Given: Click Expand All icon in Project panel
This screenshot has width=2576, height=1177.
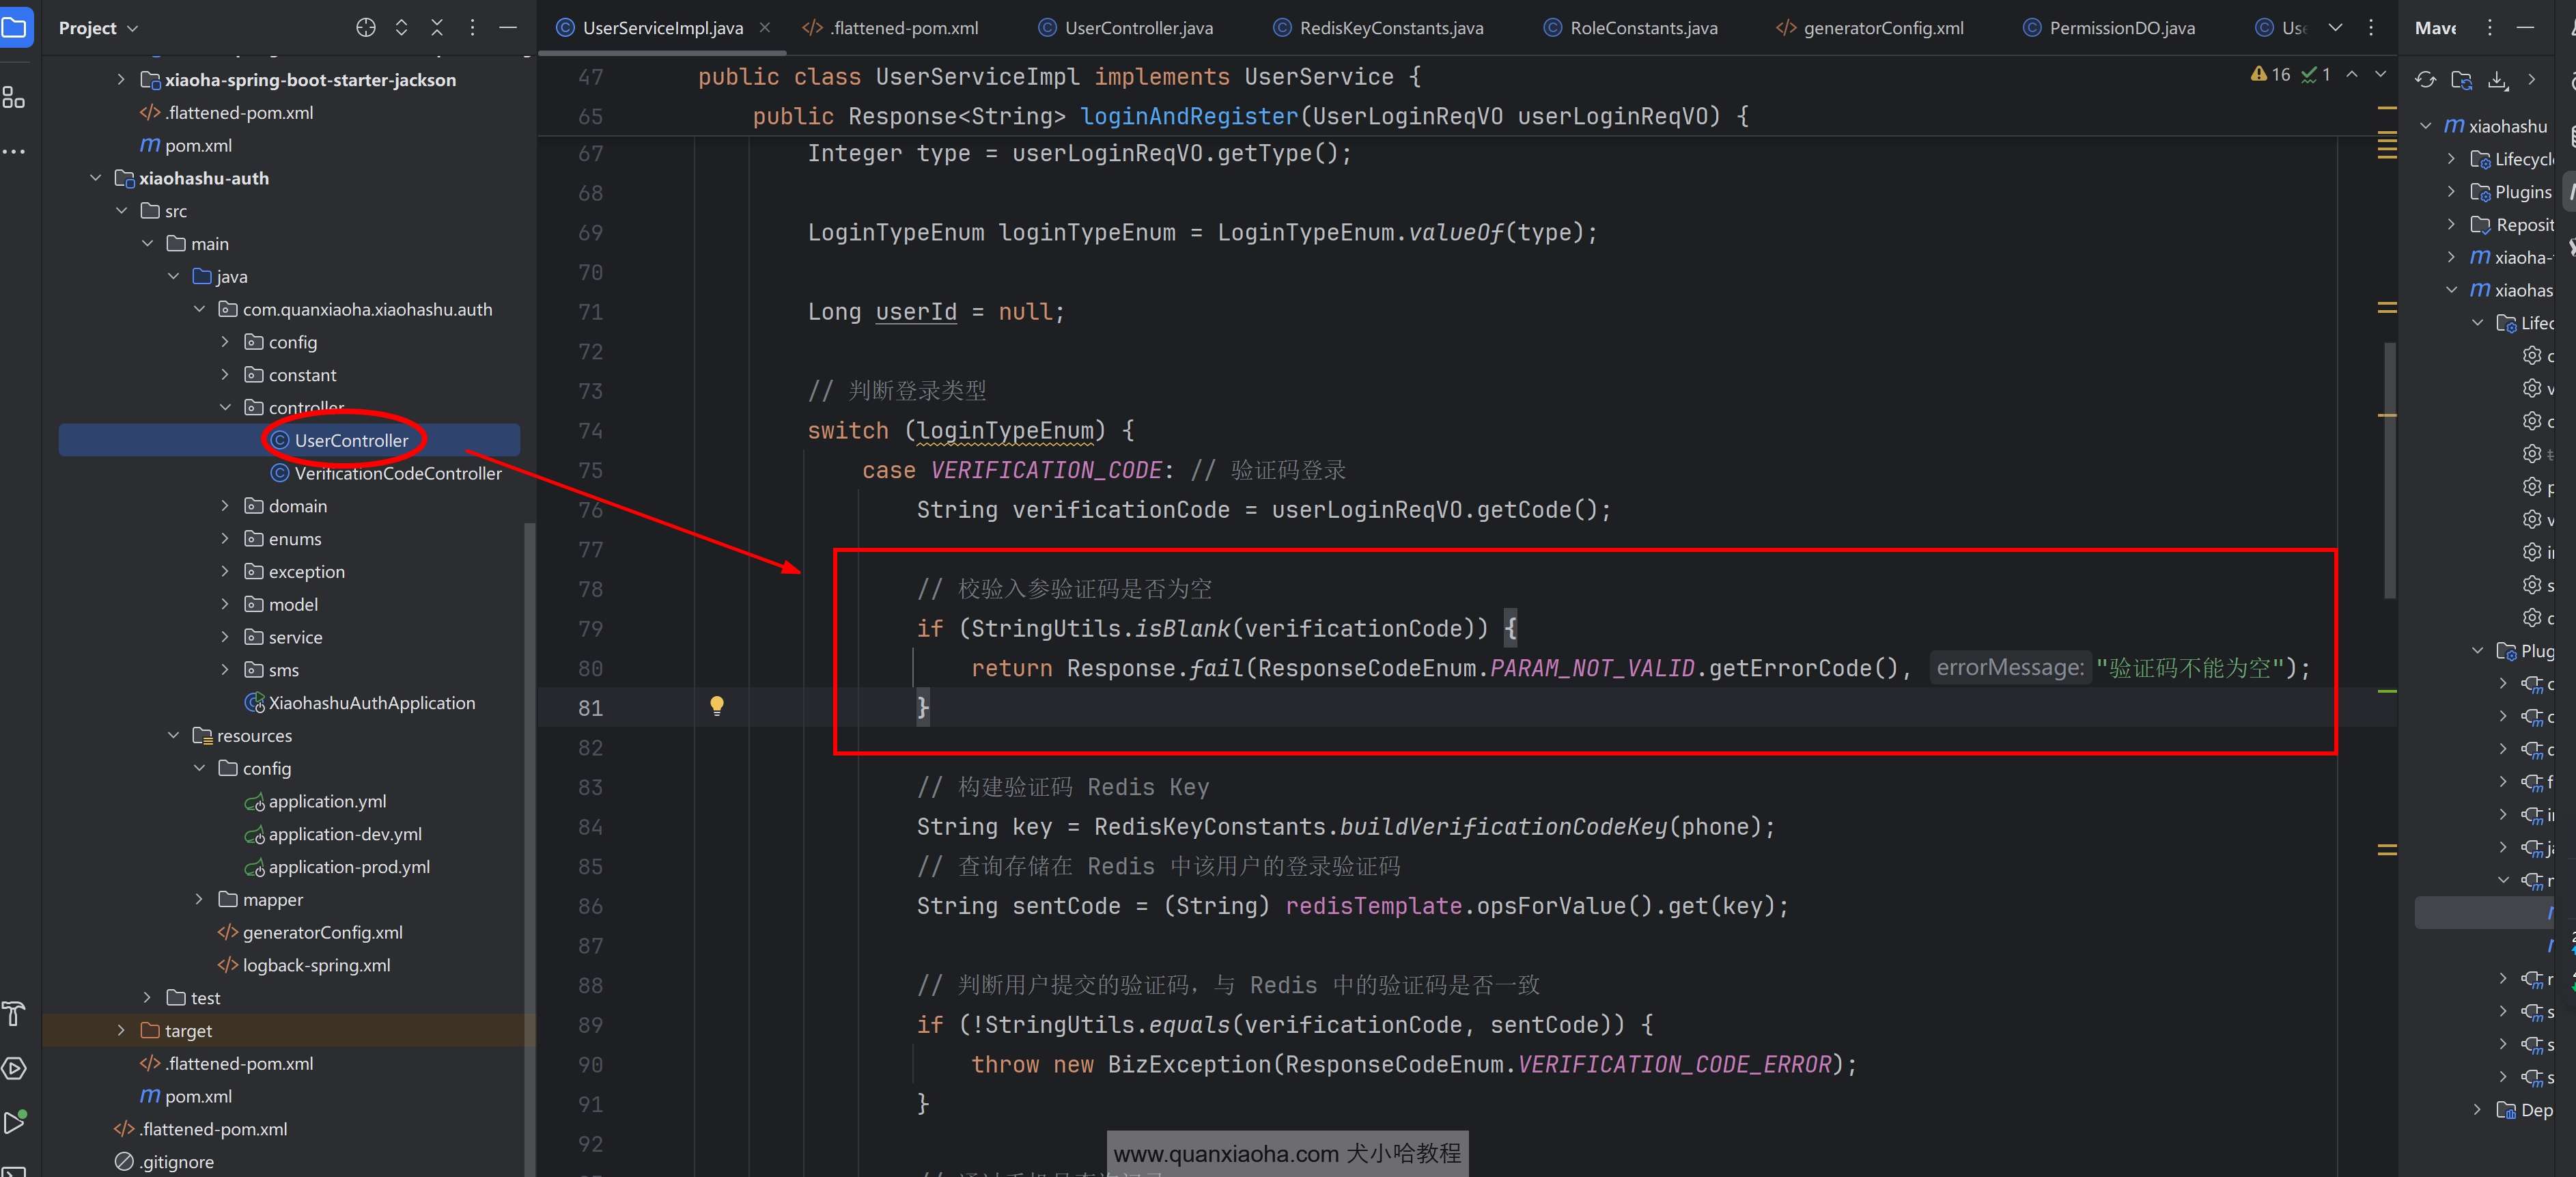Looking at the screenshot, I should [402, 28].
